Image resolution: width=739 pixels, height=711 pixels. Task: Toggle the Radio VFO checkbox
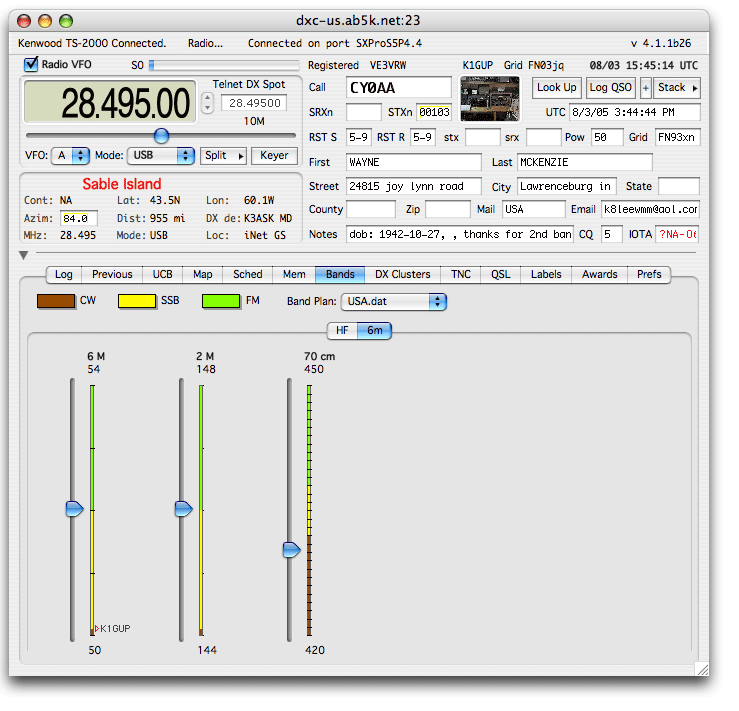click(32, 64)
